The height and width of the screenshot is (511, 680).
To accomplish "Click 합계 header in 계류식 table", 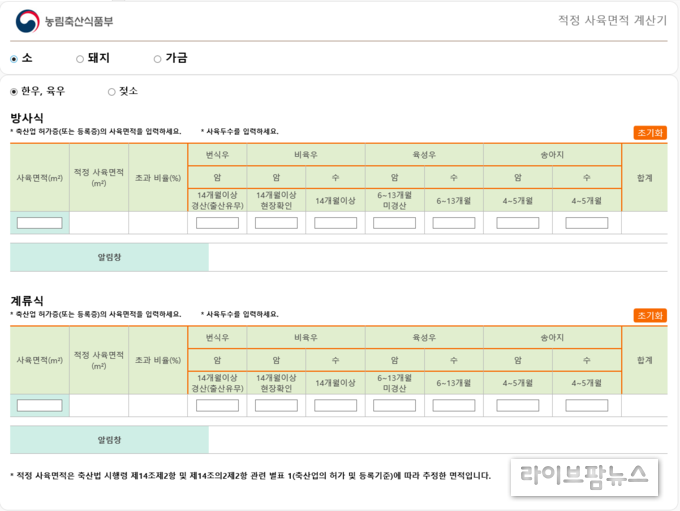I will pyautogui.click(x=644, y=360).
